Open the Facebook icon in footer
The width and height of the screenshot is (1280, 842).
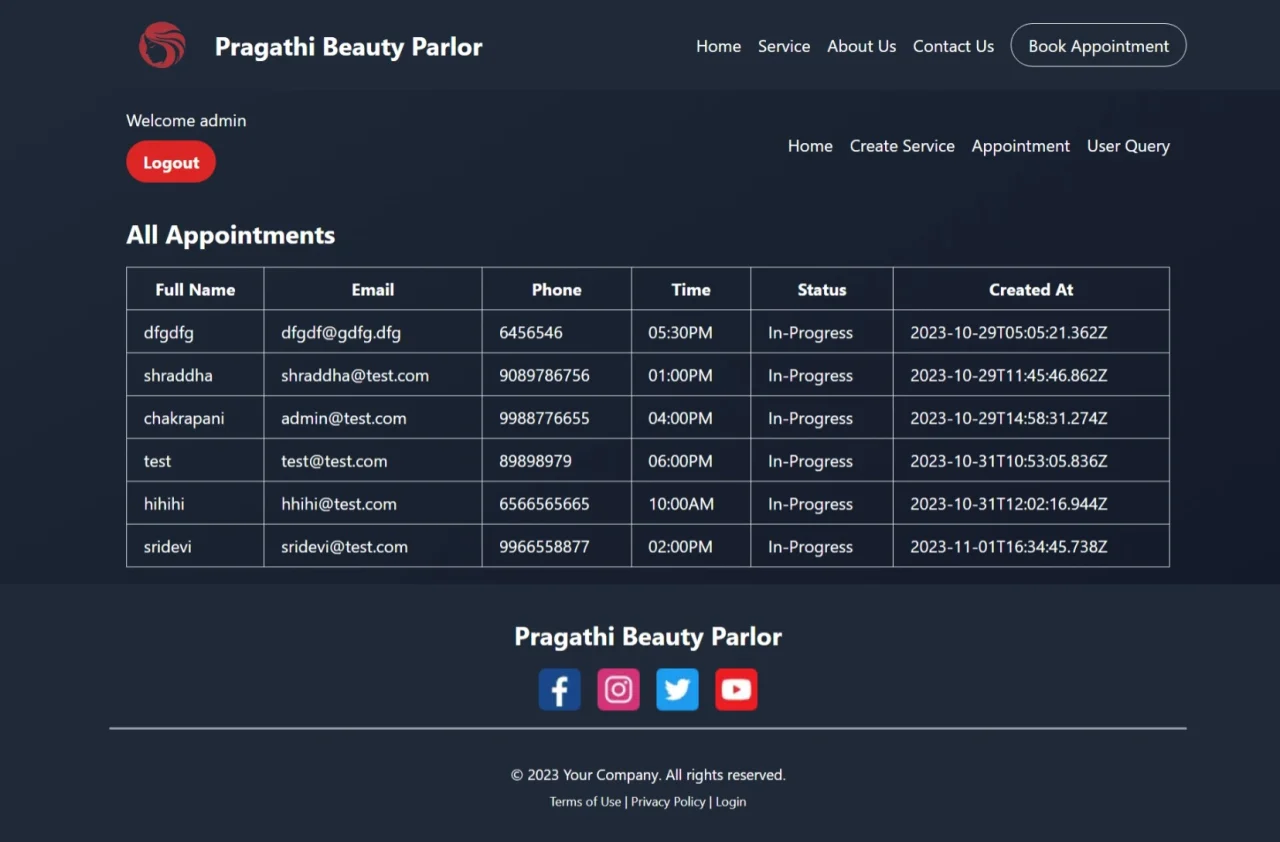560,690
